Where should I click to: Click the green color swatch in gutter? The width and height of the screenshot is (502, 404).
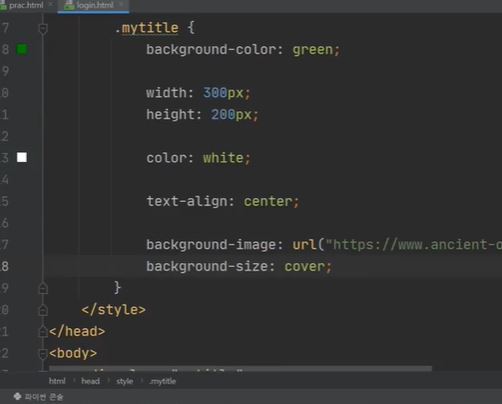(x=22, y=50)
